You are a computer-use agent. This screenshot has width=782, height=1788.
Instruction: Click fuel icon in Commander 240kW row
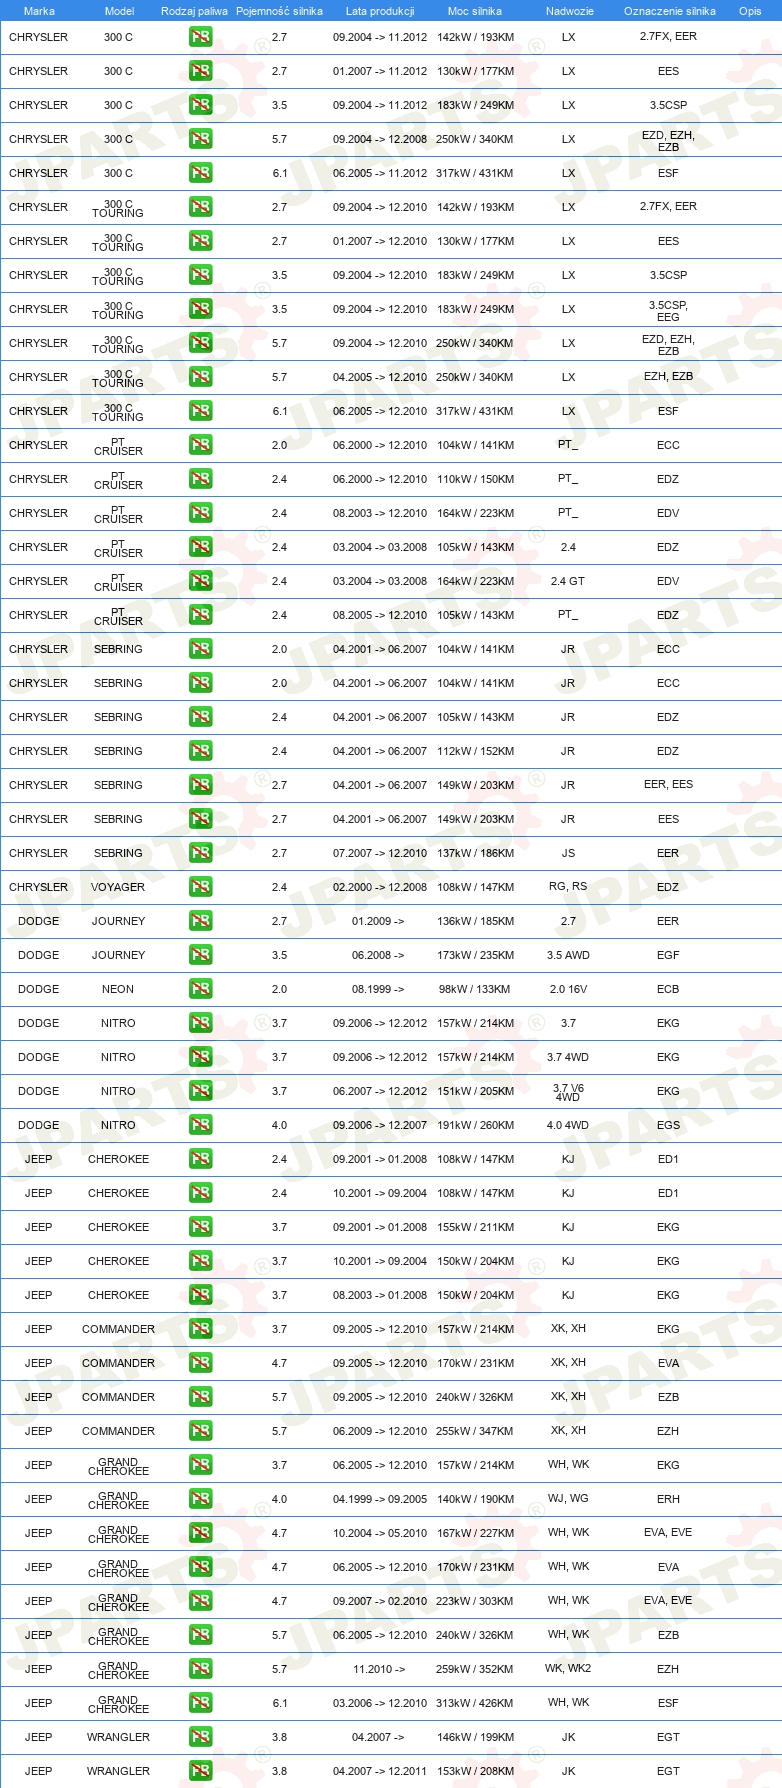tap(200, 1397)
